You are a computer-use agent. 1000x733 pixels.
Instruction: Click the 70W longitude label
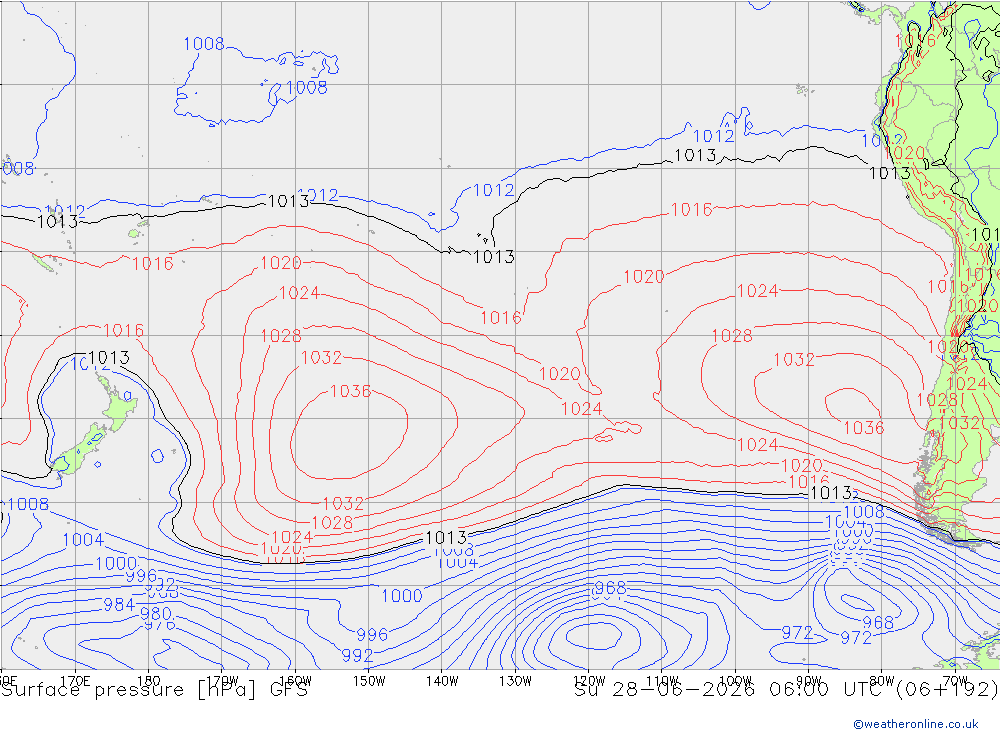pyautogui.click(x=955, y=681)
